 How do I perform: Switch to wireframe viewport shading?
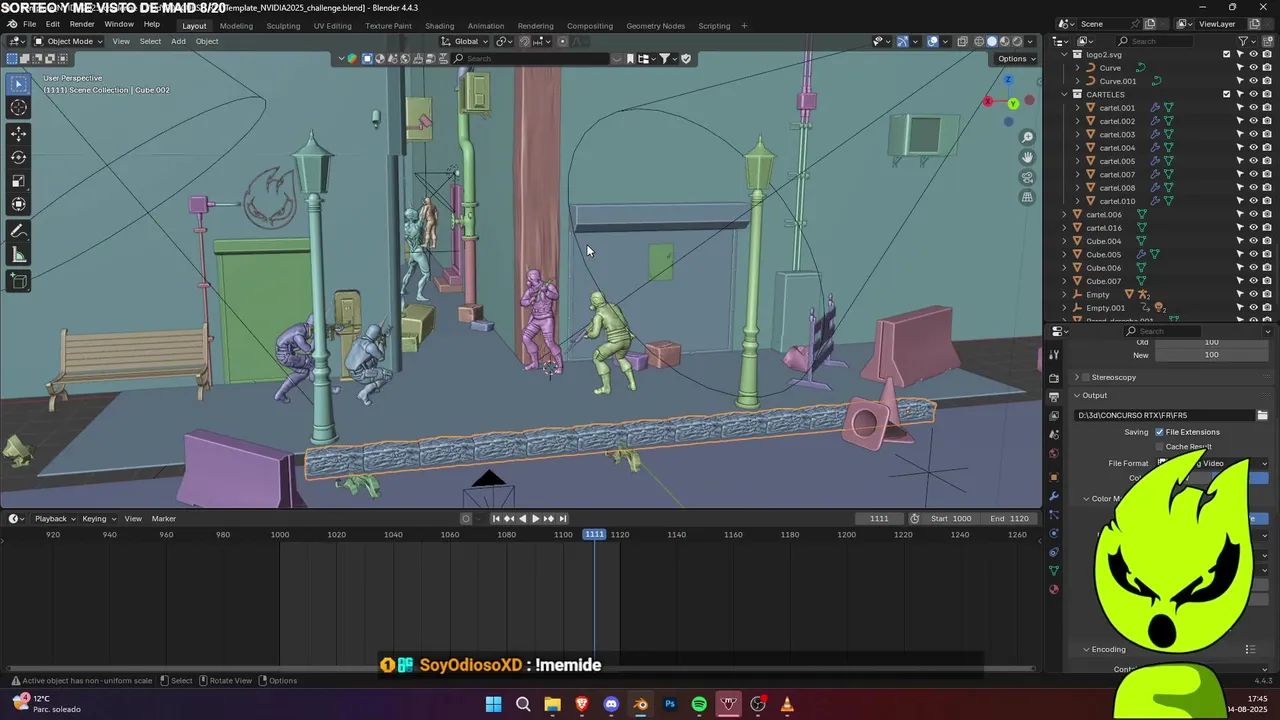[x=979, y=41]
